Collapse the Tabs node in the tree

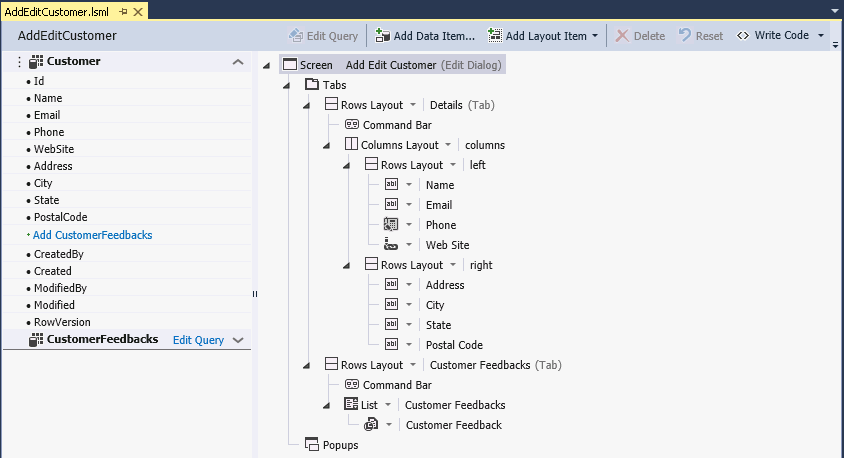click(x=286, y=85)
